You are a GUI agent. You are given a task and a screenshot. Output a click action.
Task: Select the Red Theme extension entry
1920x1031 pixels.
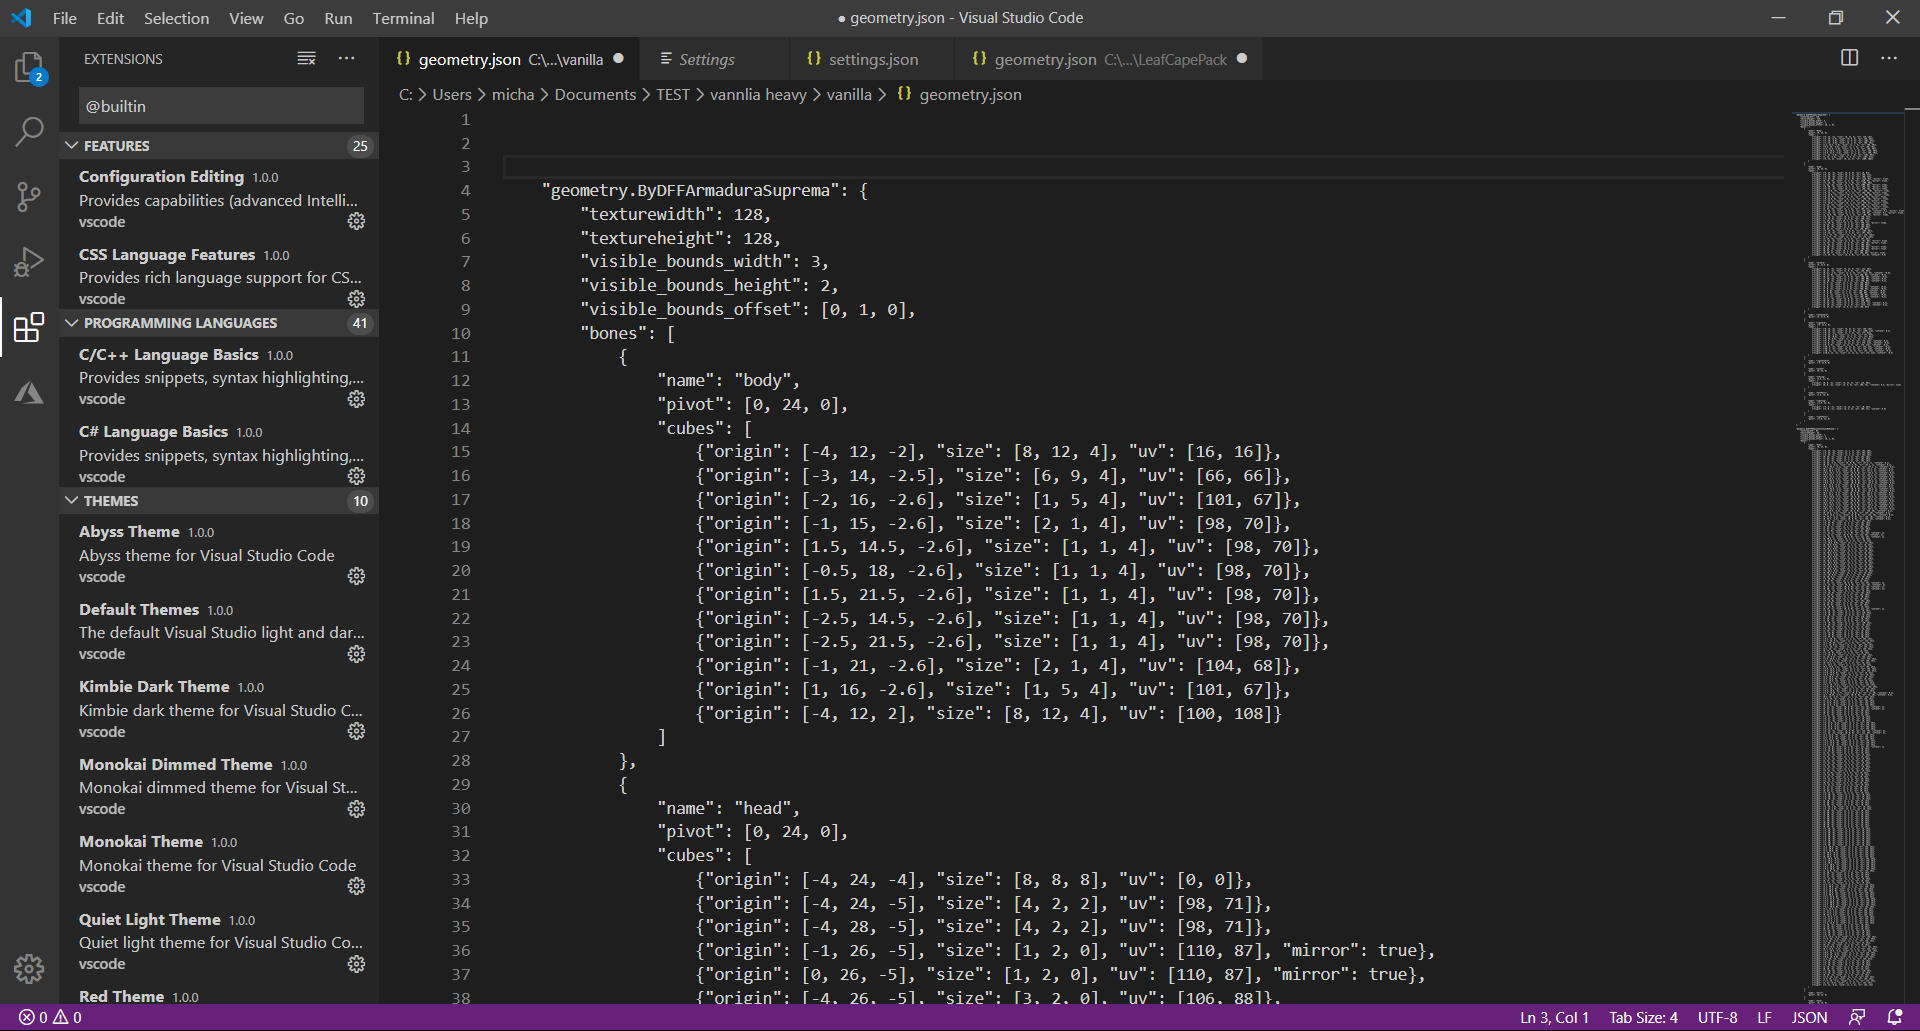(220, 996)
